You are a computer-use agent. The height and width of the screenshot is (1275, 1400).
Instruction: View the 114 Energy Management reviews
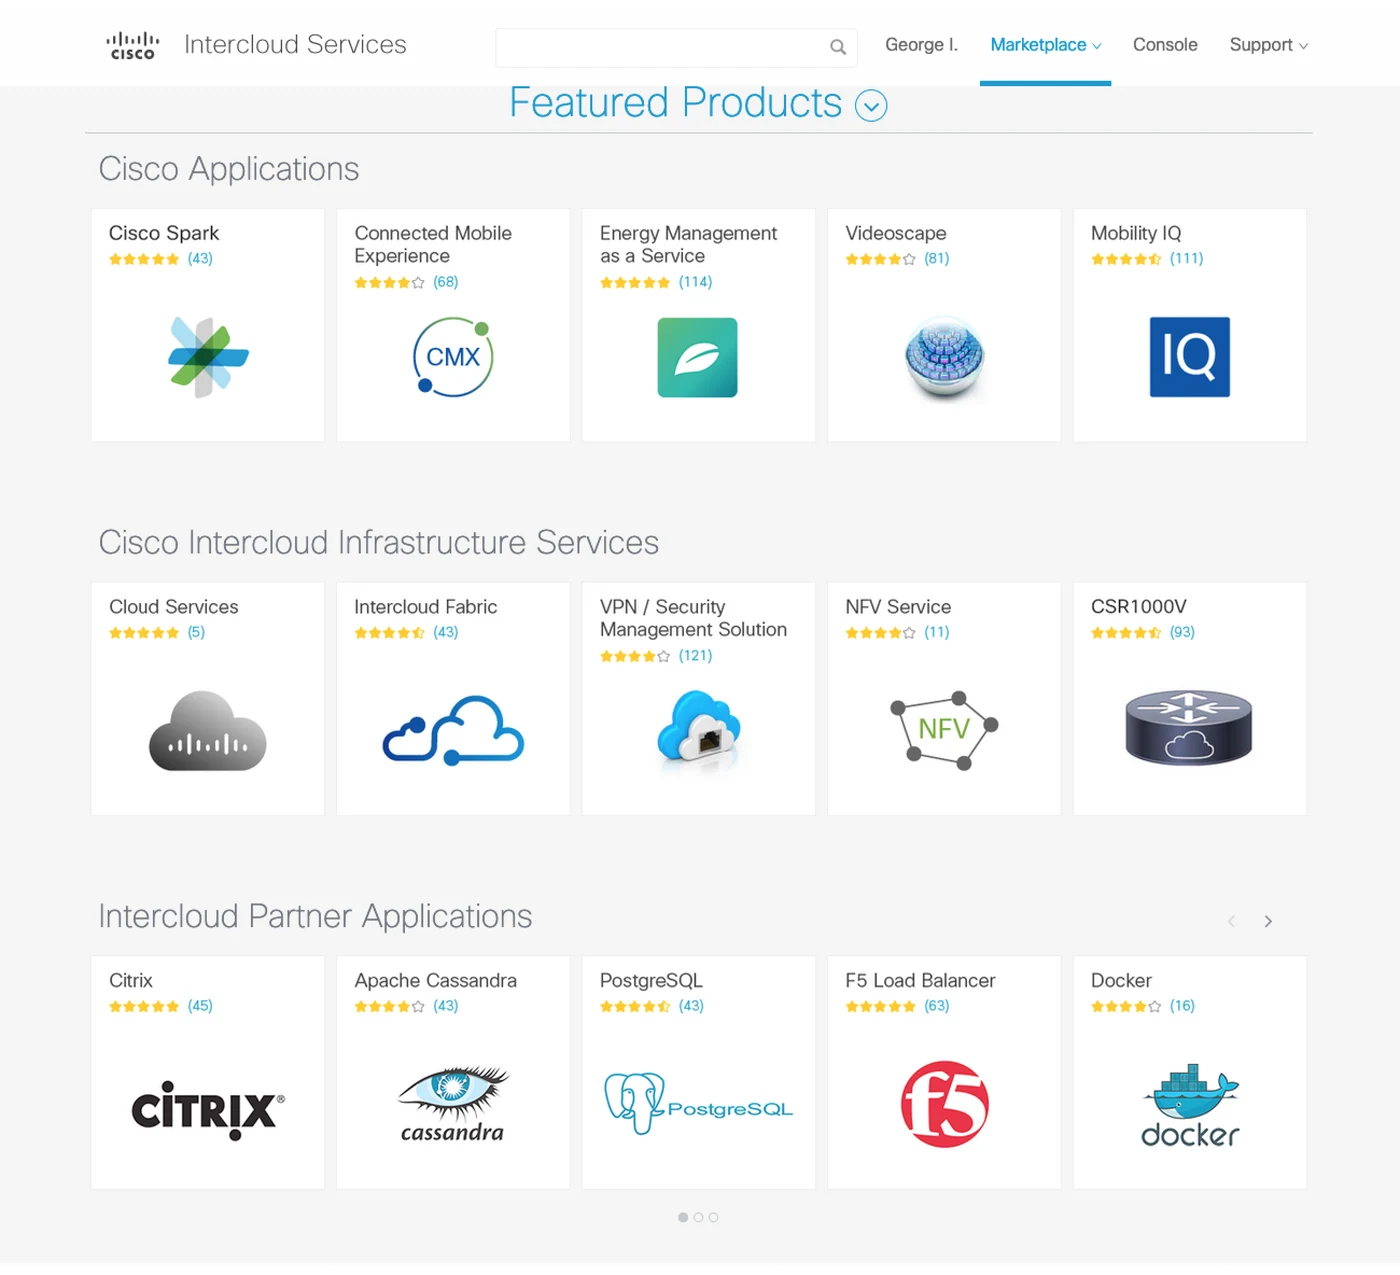pyautogui.click(x=695, y=282)
